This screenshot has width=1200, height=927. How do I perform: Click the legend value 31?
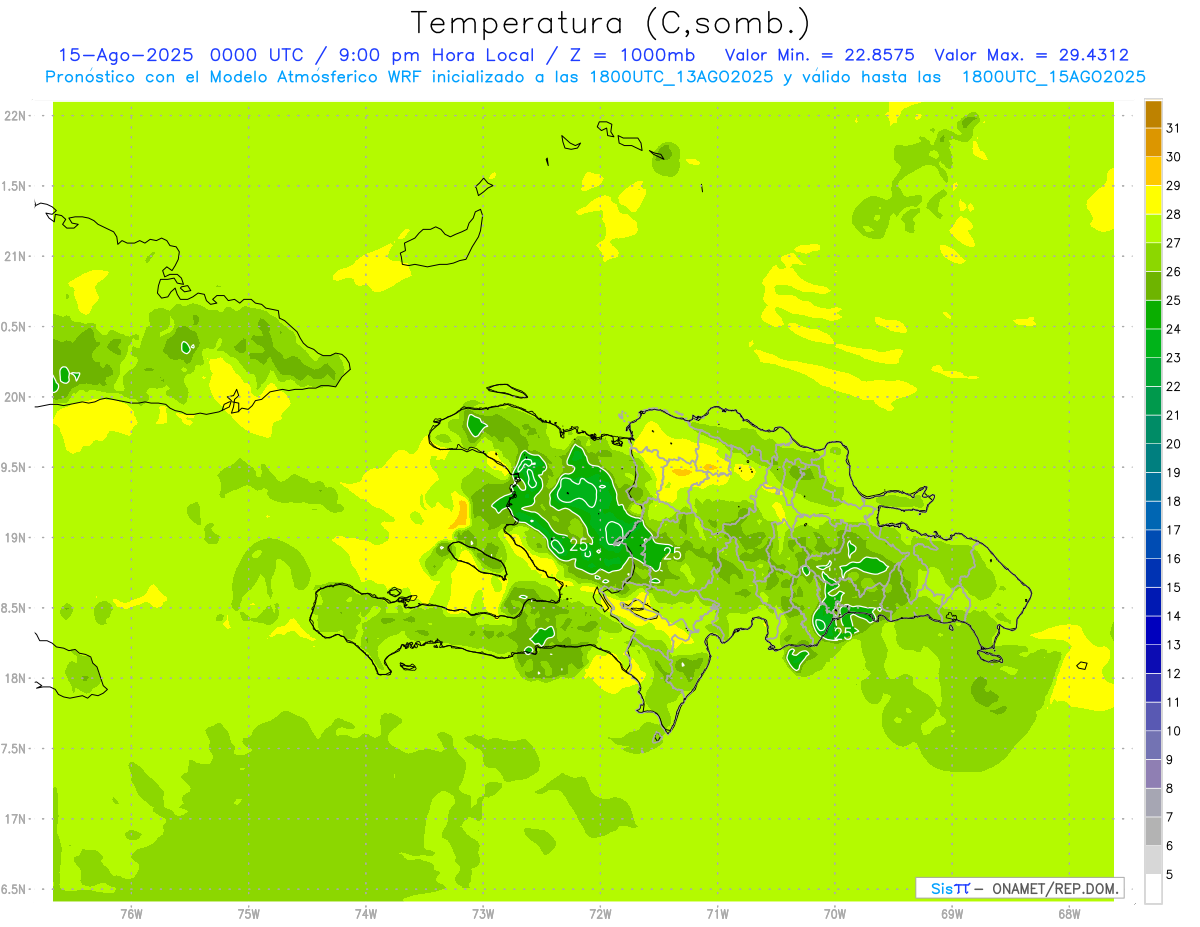1174,128
